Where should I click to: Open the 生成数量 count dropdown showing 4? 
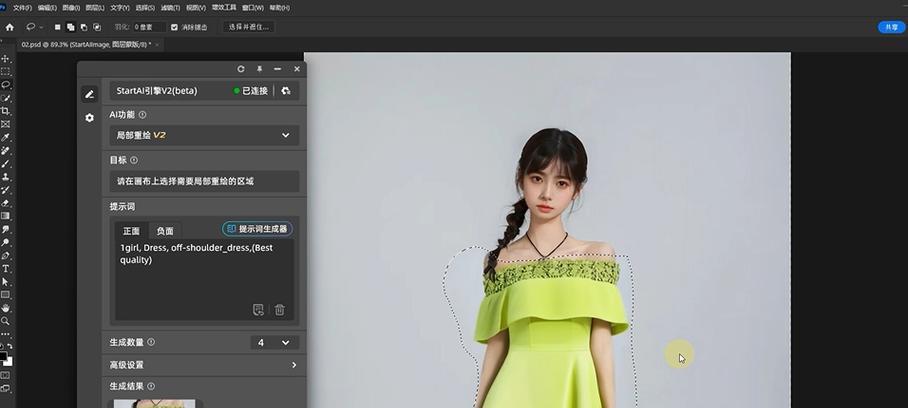(274, 343)
